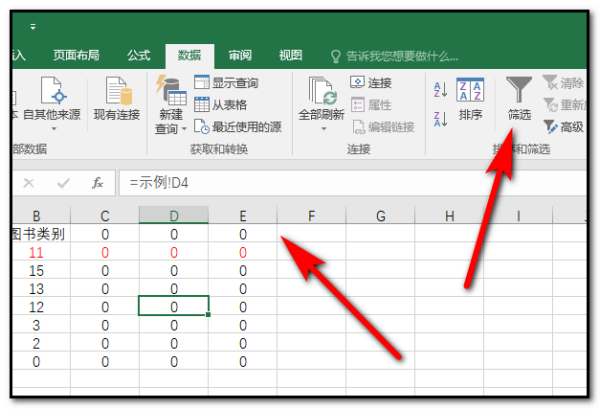Click the cell containing 图书类别
The height and width of the screenshot is (409, 600).
(x=41, y=234)
